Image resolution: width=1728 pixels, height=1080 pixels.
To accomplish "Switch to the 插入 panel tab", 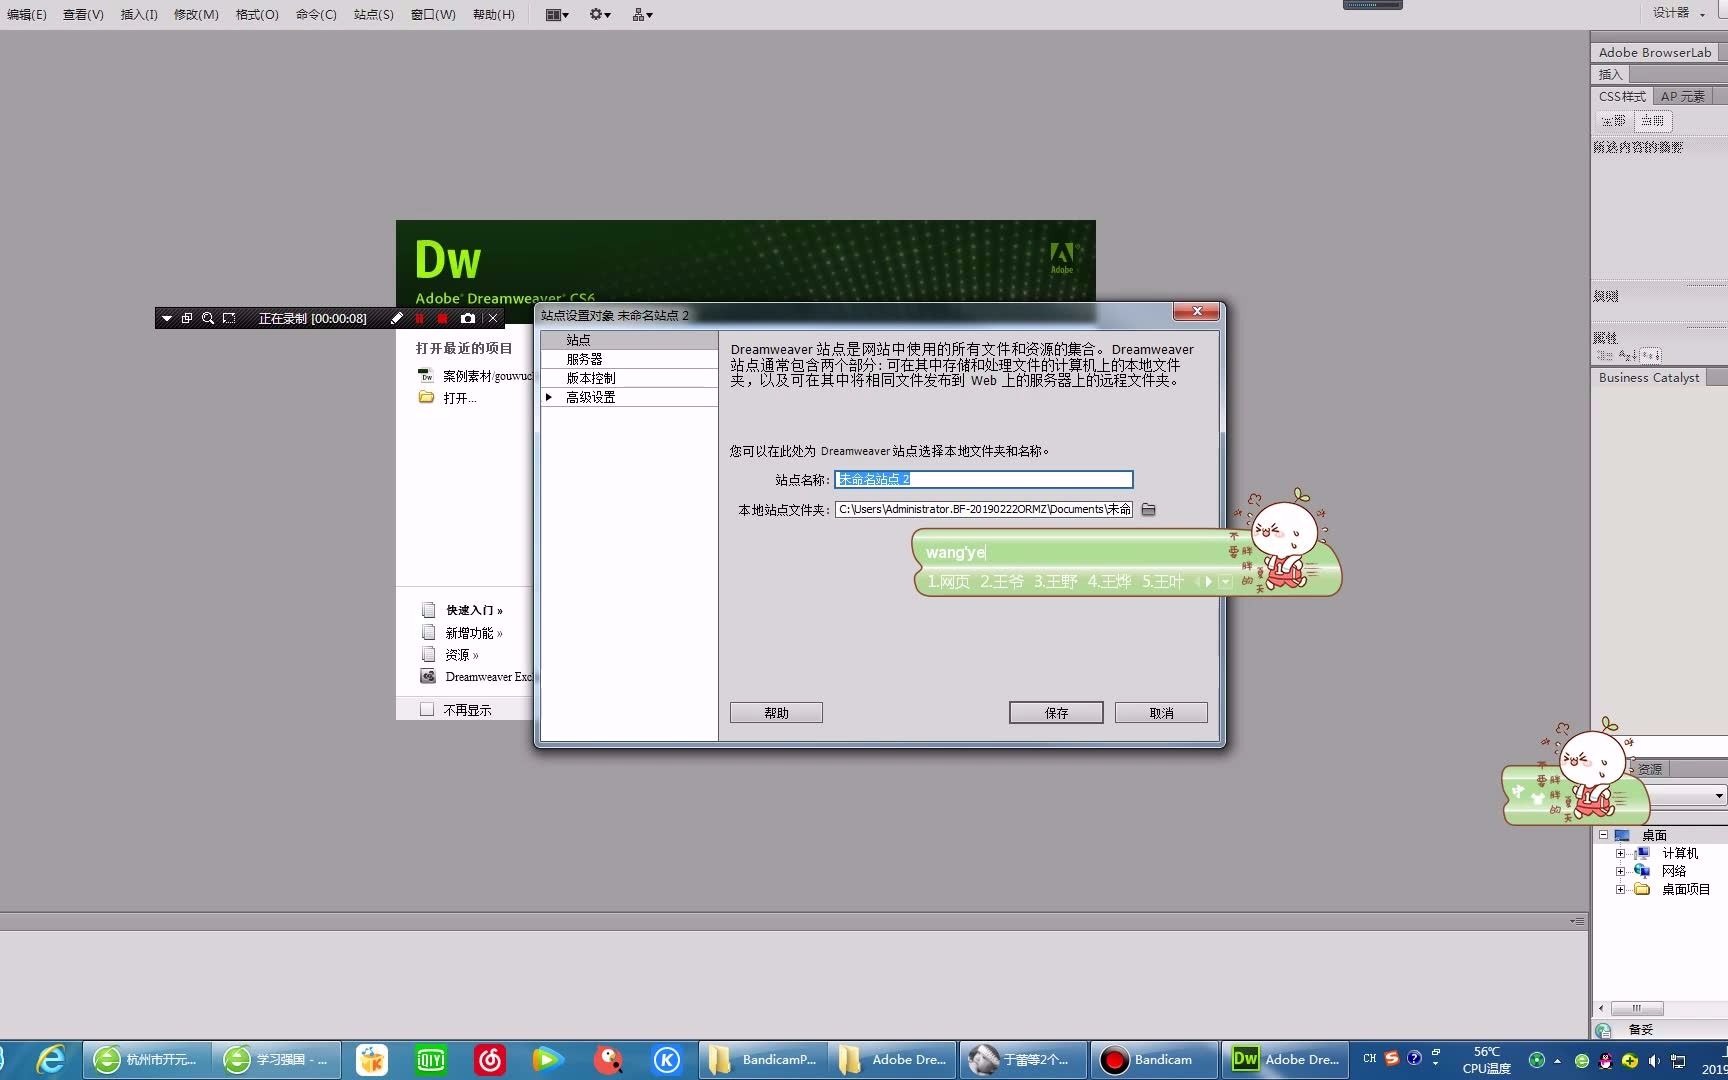I will (x=1610, y=74).
